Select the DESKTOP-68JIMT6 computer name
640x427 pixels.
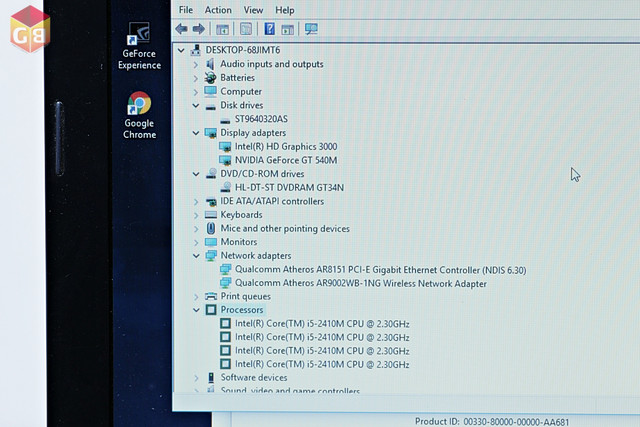(242, 50)
